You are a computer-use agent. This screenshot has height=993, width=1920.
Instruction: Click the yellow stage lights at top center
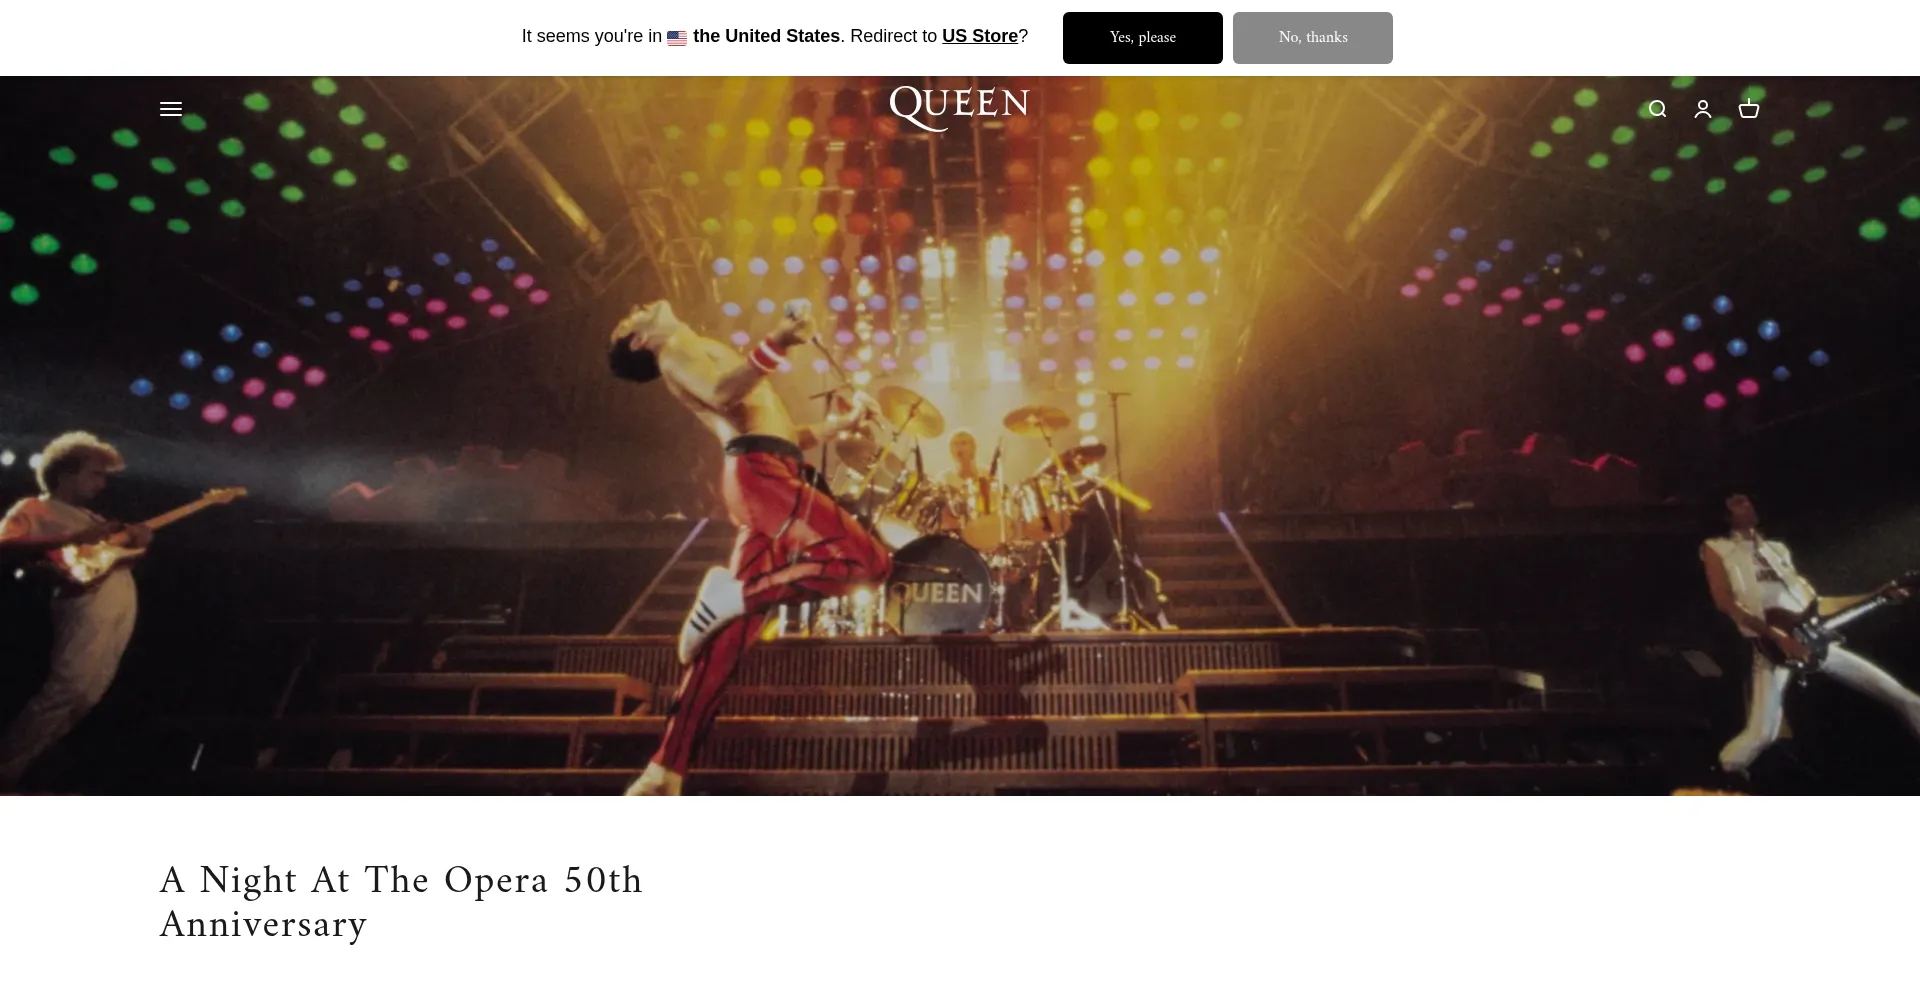point(960,170)
